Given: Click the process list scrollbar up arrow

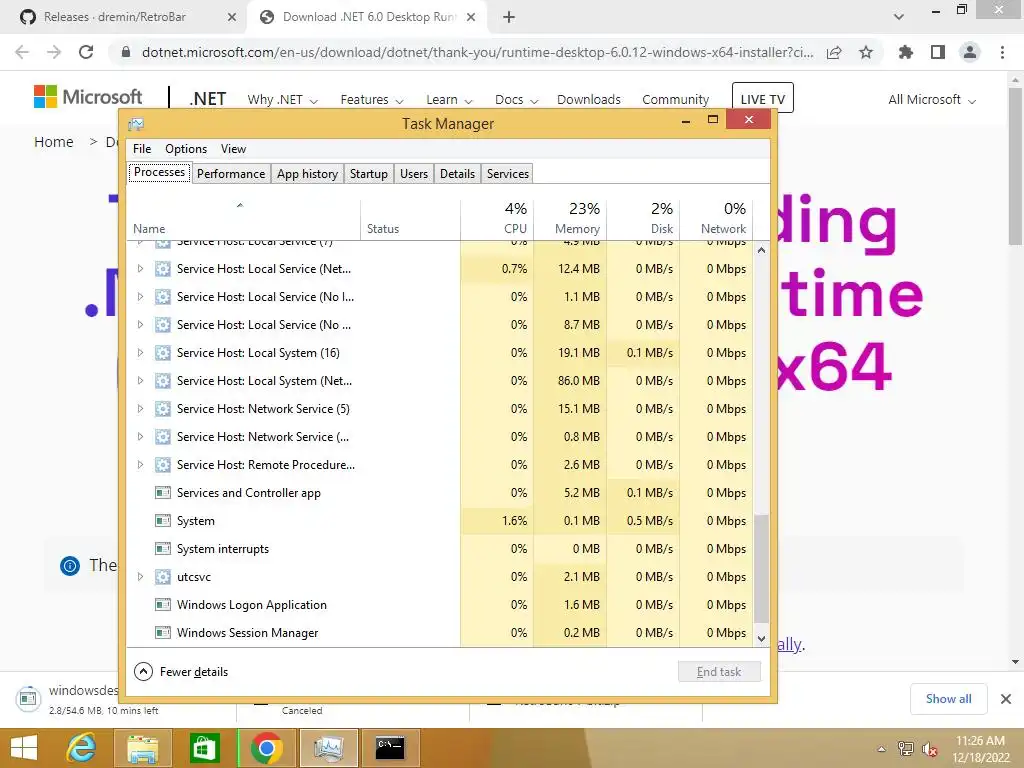Looking at the screenshot, I should pyautogui.click(x=761, y=250).
